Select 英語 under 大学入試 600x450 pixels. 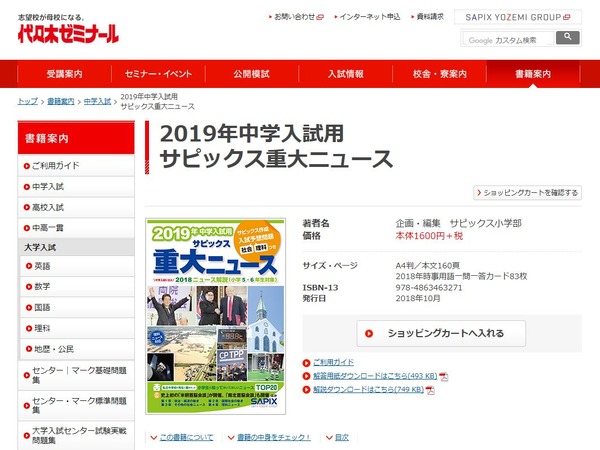tap(77, 266)
